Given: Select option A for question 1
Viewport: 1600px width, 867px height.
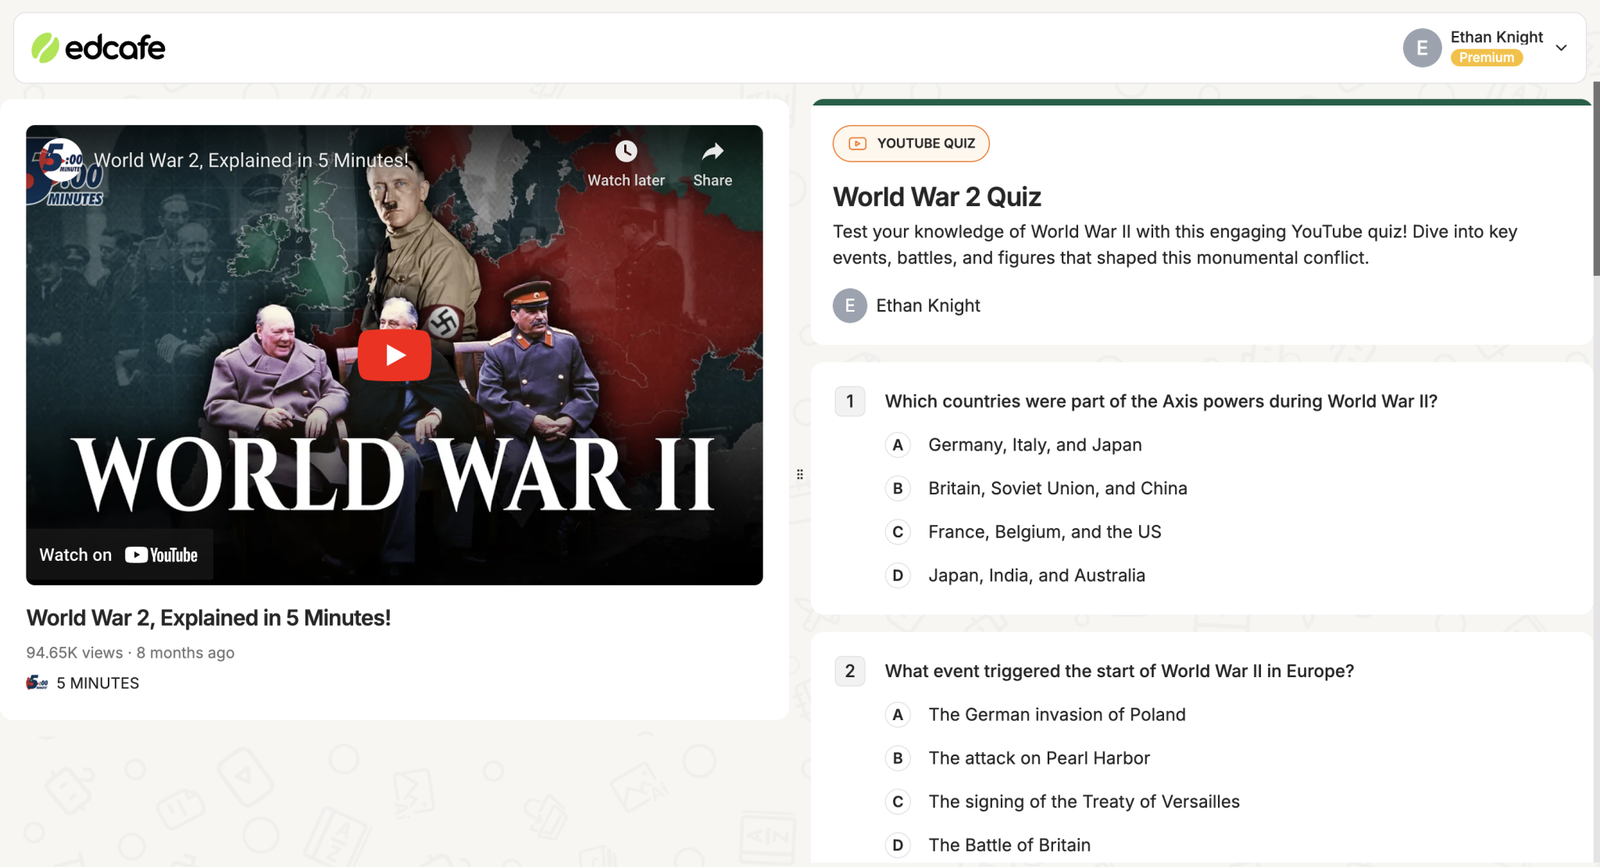Looking at the screenshot, I should click(x=897, y=445).
